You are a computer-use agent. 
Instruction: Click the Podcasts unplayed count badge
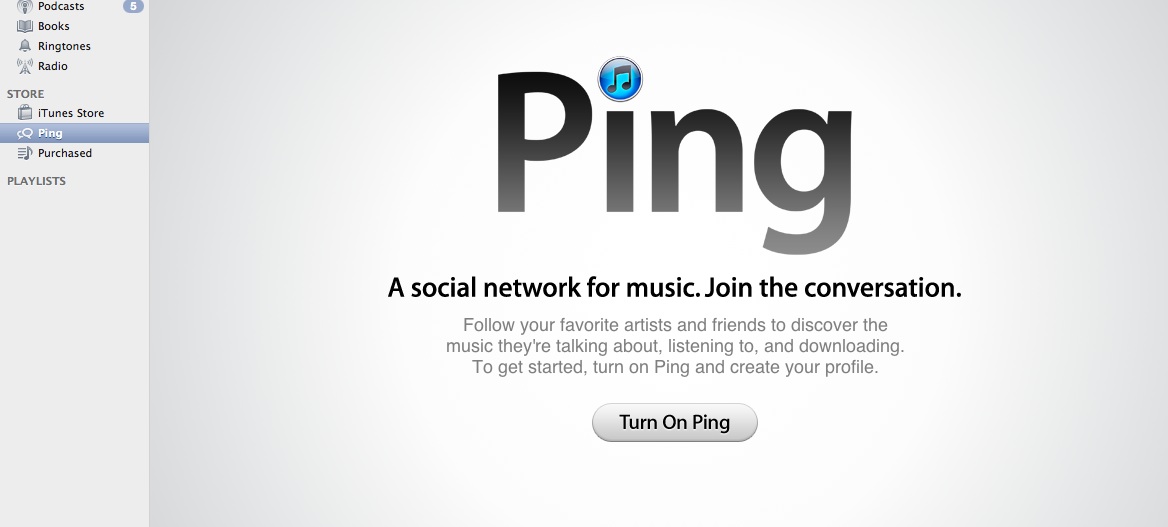click(133, 6)
